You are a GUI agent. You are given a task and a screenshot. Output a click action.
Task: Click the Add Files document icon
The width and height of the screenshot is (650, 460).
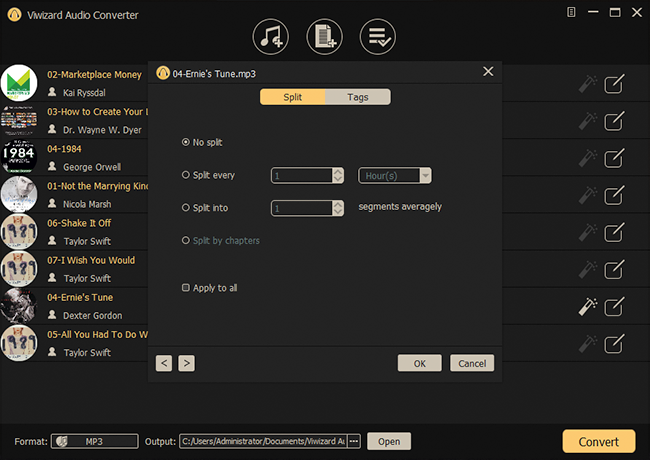(x=324, y=37)
